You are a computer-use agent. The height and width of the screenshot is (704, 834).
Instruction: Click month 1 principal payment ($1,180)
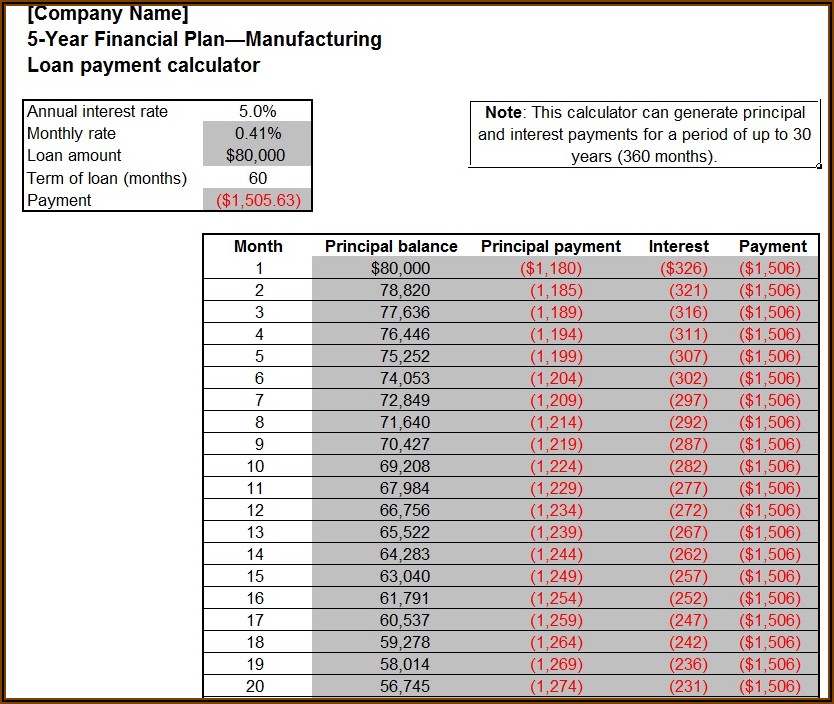pyautogui.click(x=550, y=268)
